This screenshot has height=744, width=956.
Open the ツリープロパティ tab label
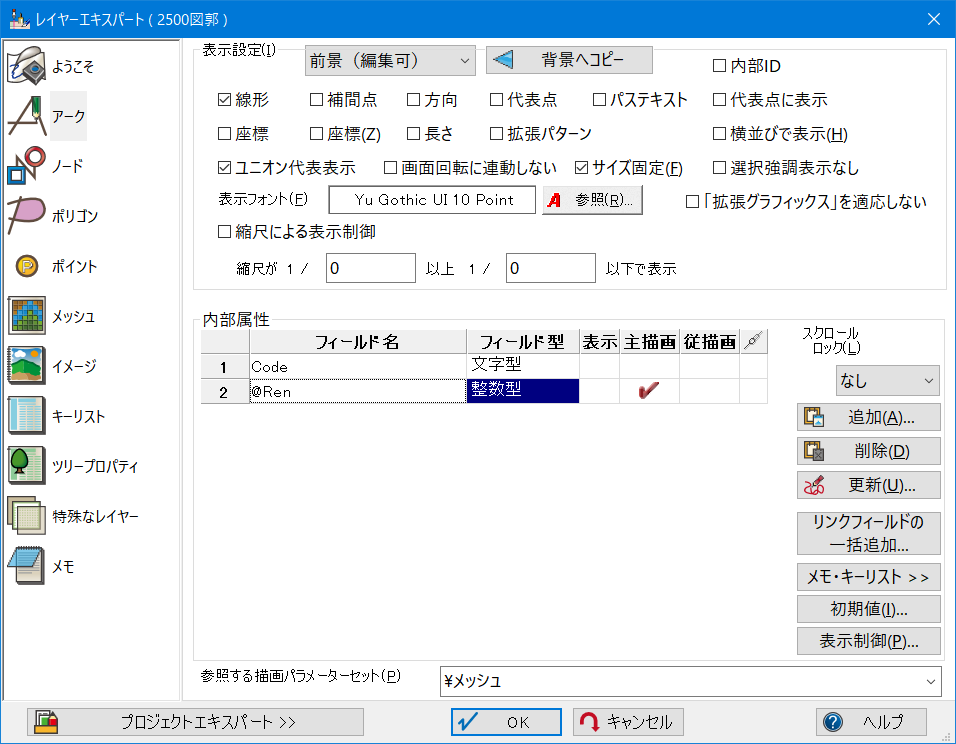[x=95, y=466]
